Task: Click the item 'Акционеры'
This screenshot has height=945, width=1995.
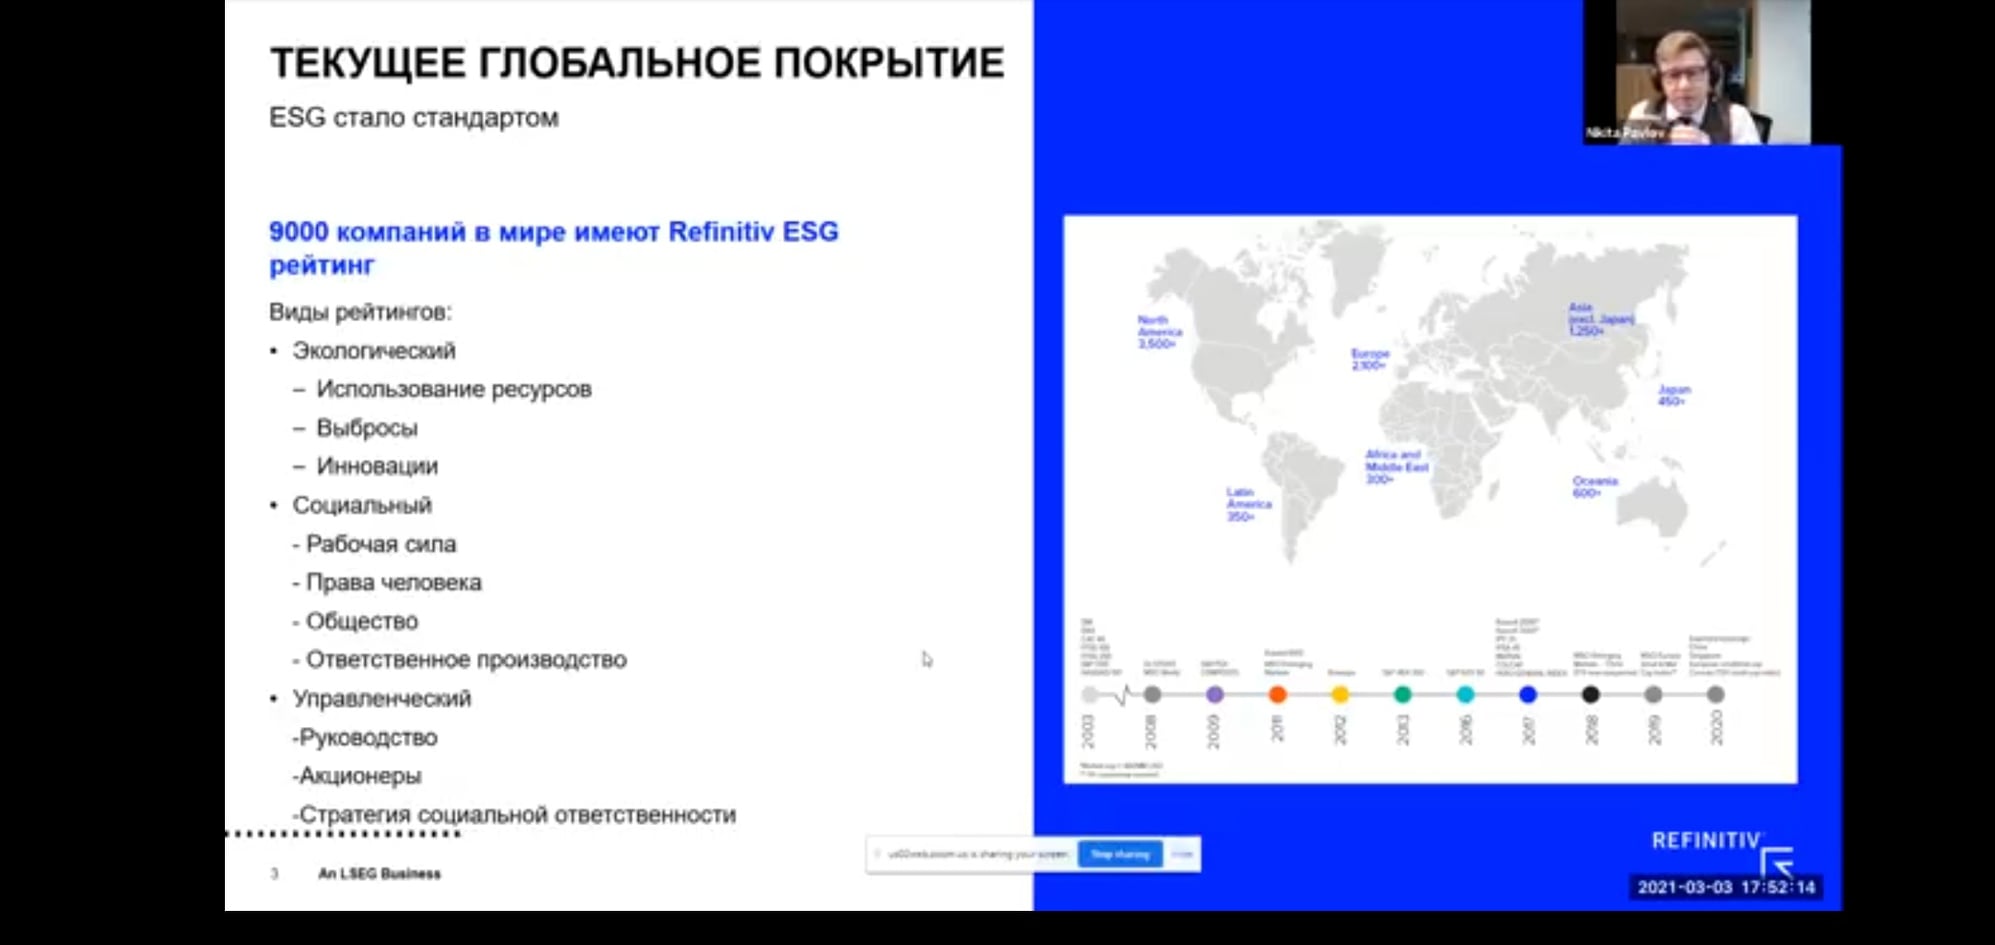Action: [x=360, y=776]
